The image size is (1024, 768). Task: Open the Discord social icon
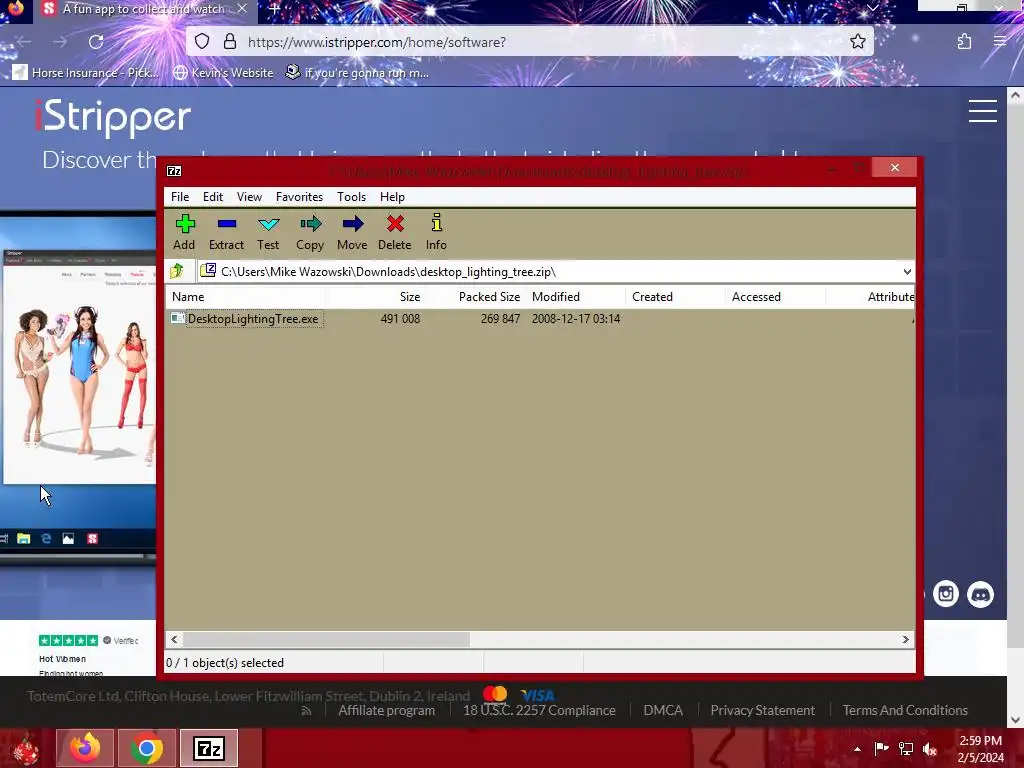tap(980, 594)
